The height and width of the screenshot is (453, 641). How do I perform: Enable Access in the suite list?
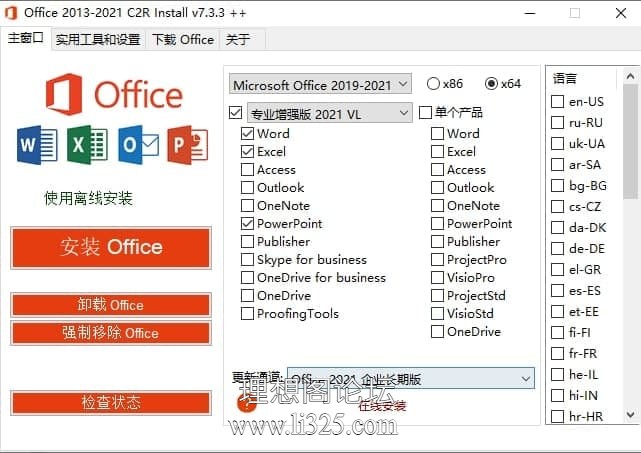247,170
